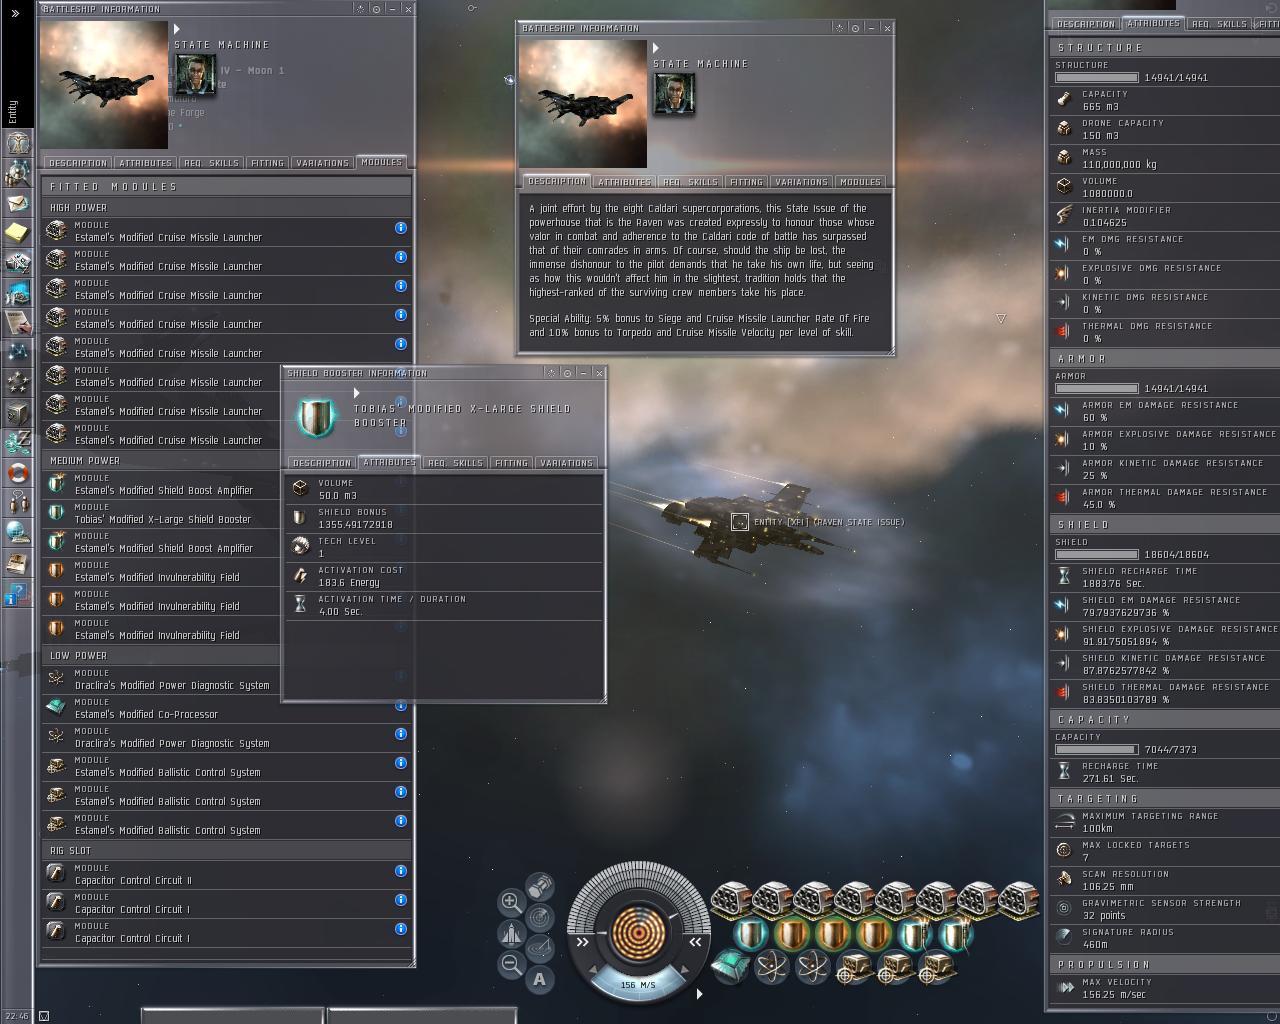Viewport: 1280px width, 1024px height.
Task: Select the Estamel's Modified Co-Processor row
Action: click(x=227, y=709)
